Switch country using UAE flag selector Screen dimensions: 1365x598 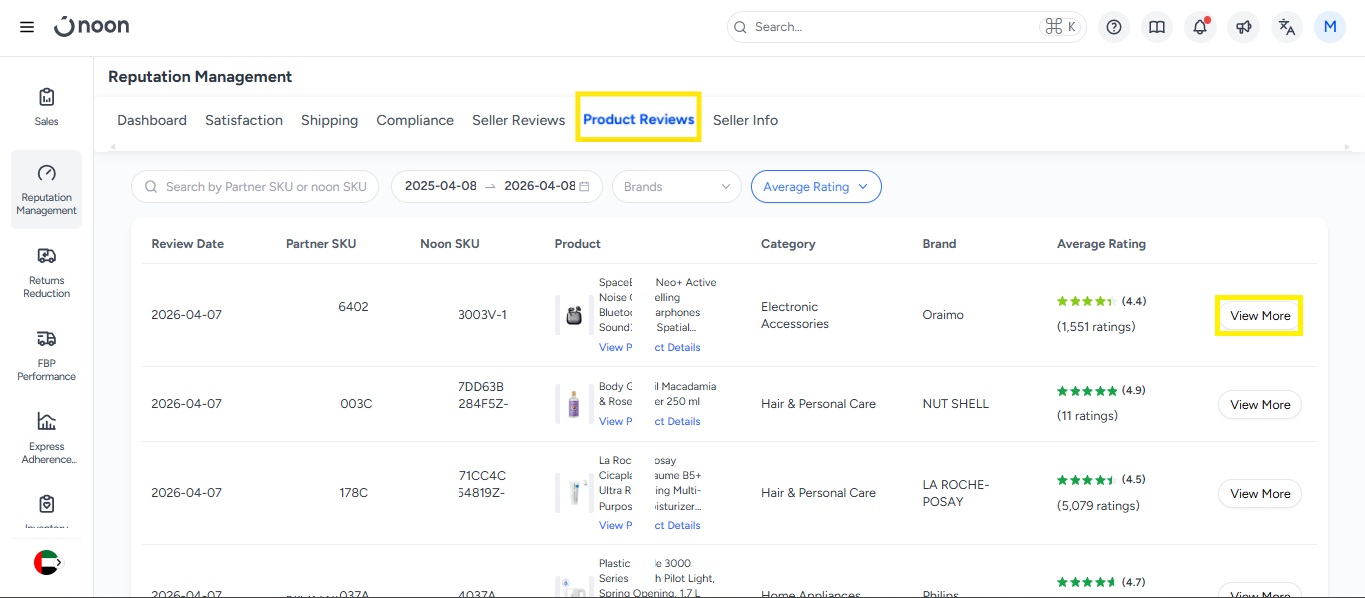pyautogui.click(x=47, y=562)
